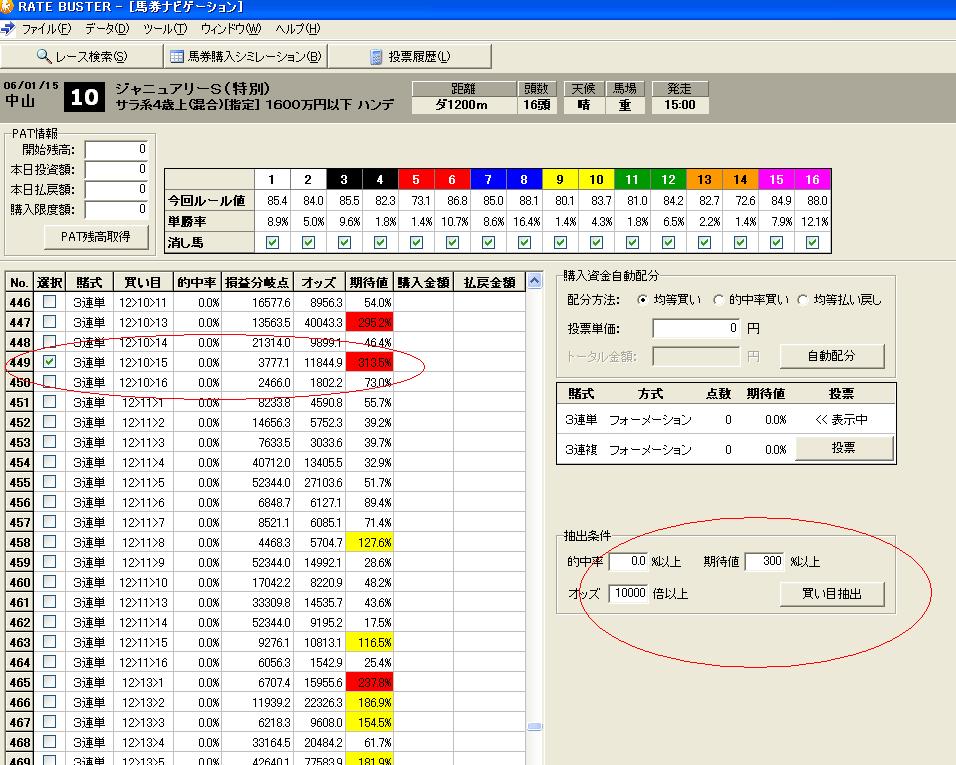Open the データ(D) menu

coord(107,29)
